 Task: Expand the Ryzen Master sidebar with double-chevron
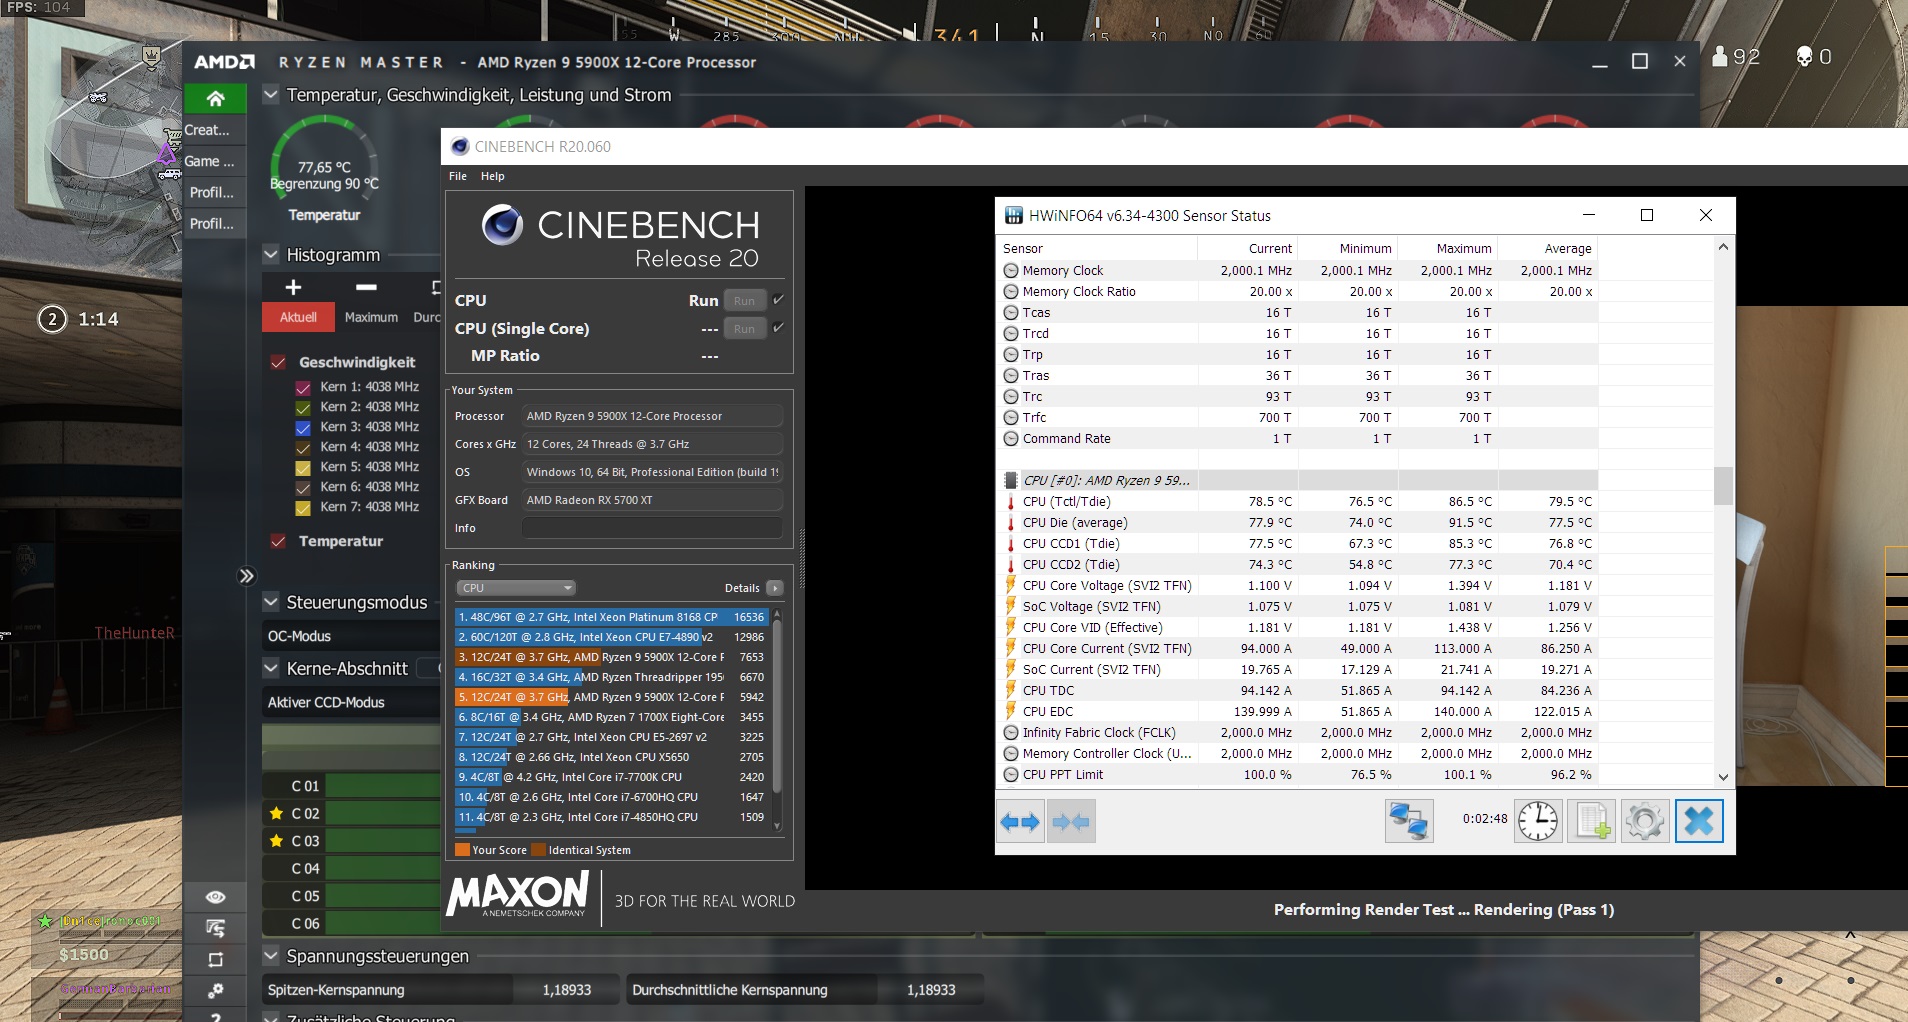click(246, 576)
